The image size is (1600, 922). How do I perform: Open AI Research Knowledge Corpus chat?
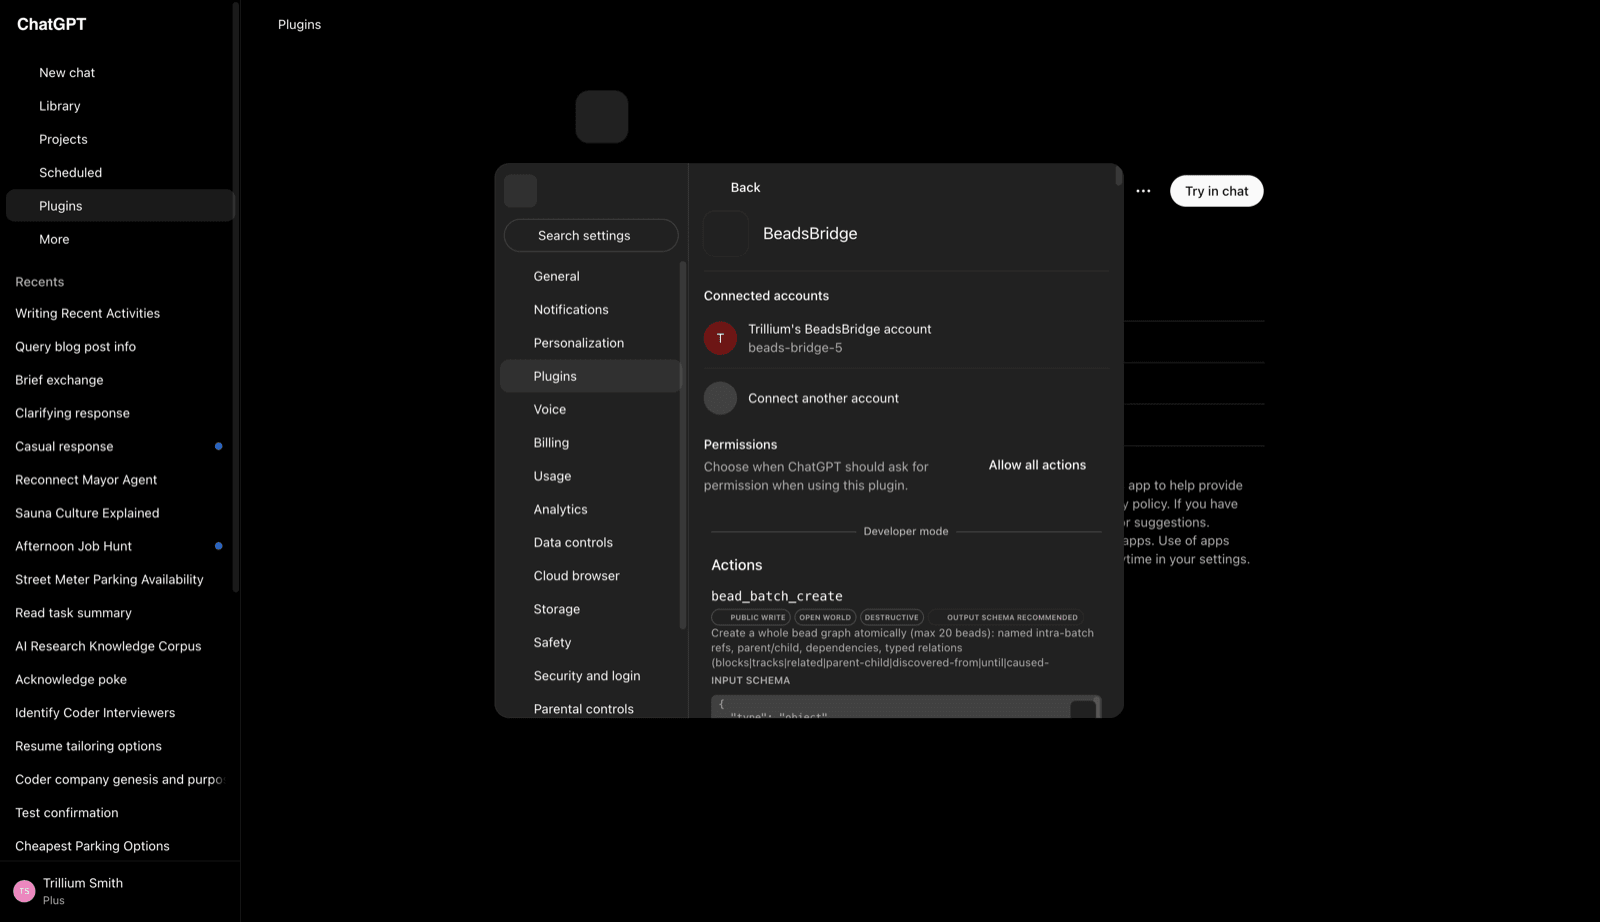click(120, 646)
